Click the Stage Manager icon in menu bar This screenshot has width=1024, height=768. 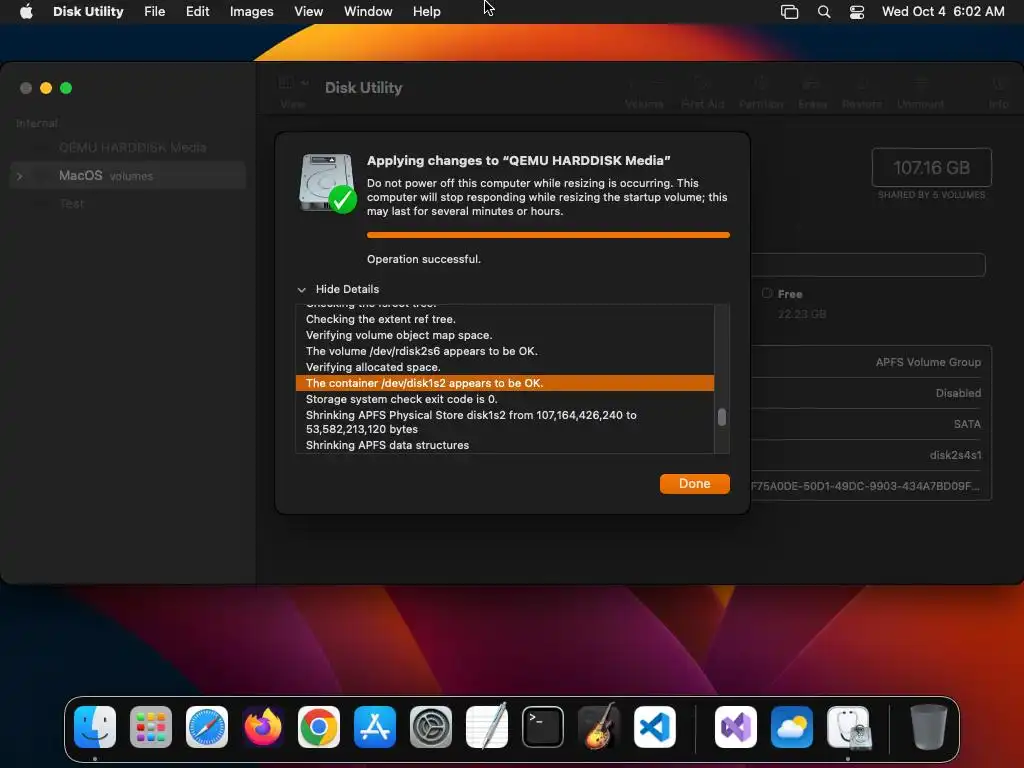(789, 12)
